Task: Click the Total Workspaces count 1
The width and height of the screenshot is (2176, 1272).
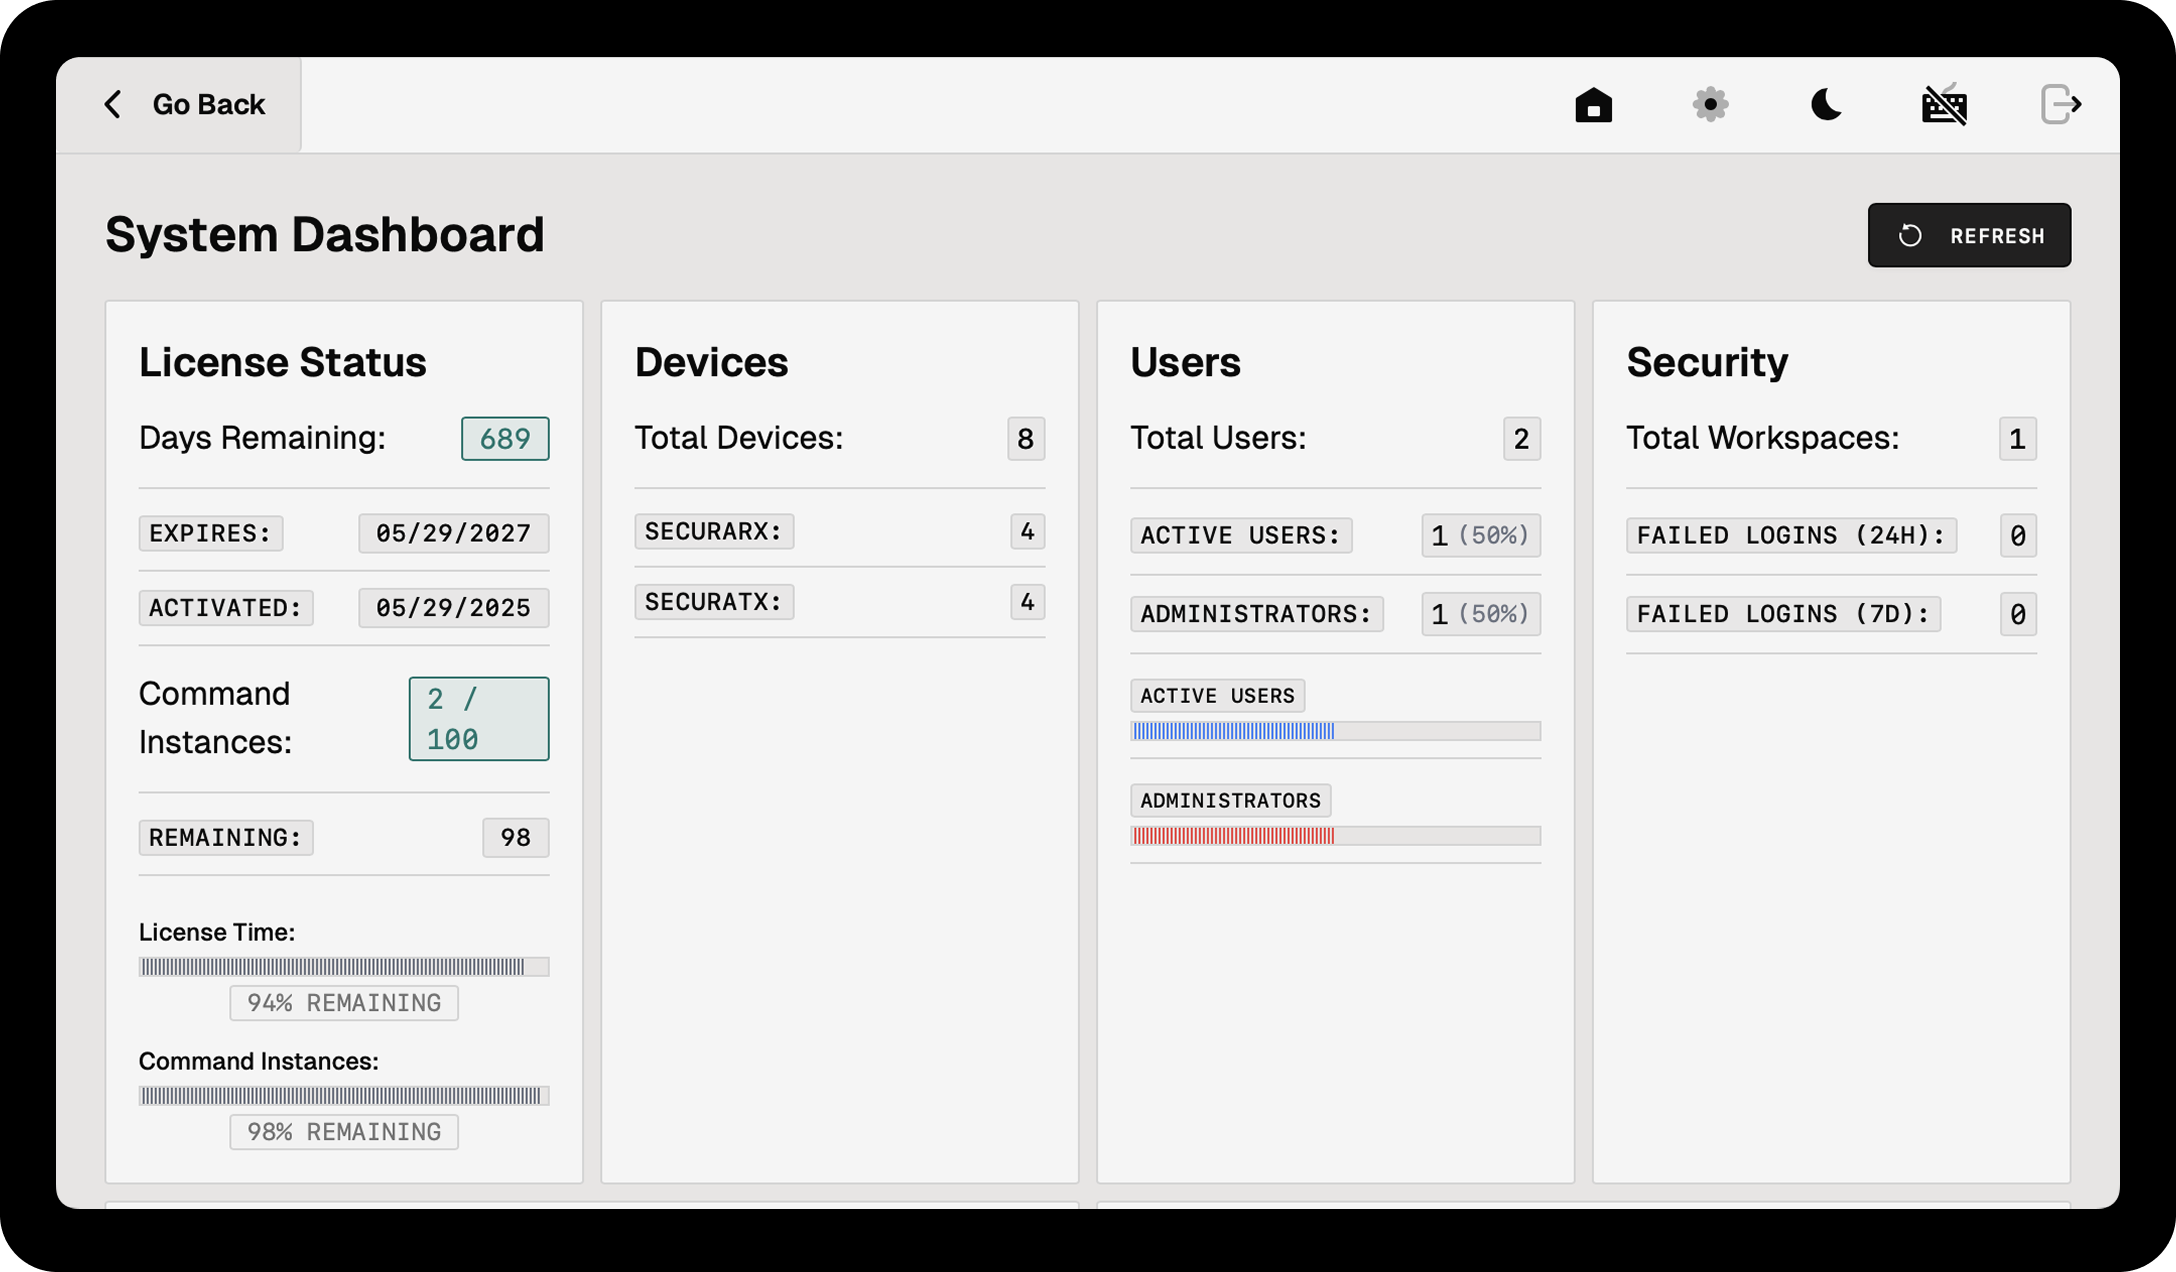Action: [x=2018, y=439]
